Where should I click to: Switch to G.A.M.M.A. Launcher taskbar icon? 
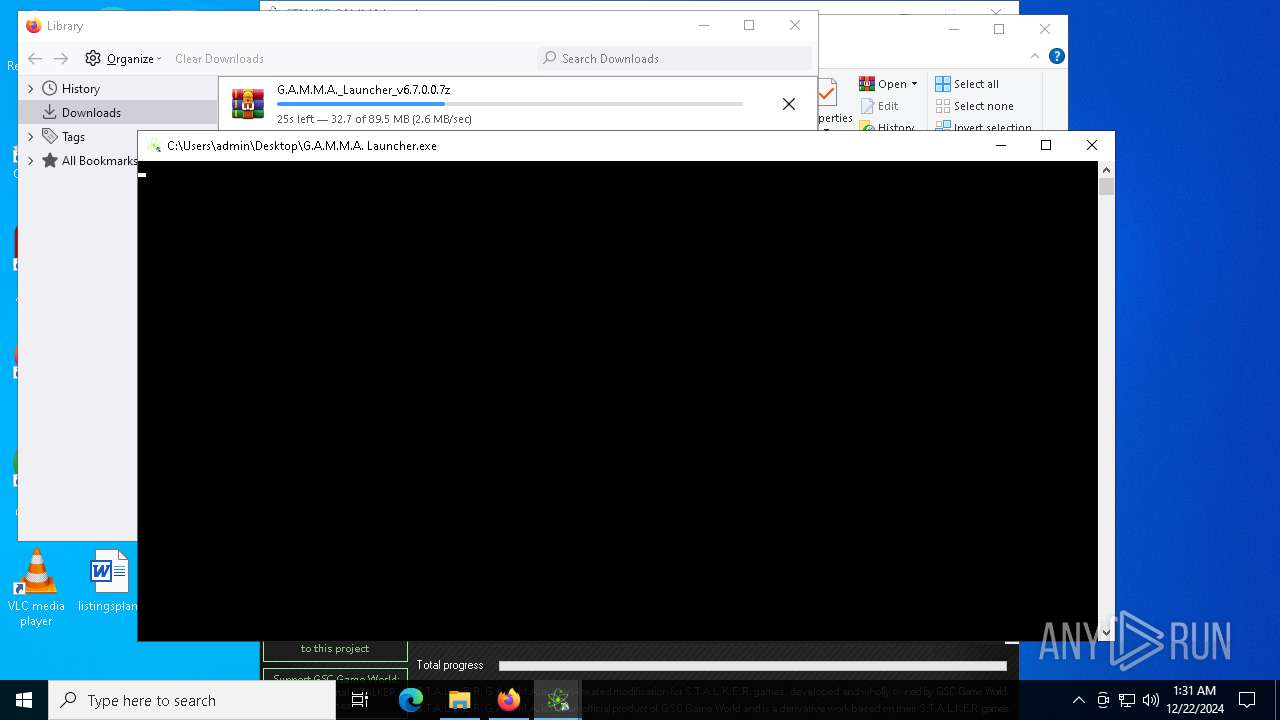[x=558, y=700]
